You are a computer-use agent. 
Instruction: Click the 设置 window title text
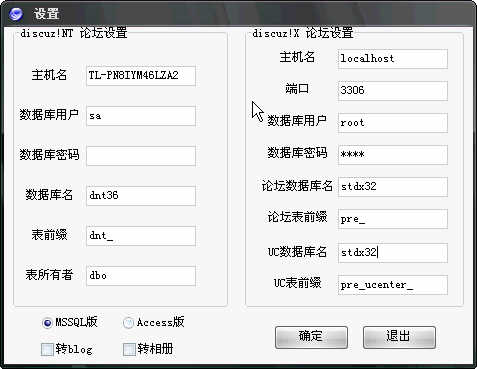point(46,14)
